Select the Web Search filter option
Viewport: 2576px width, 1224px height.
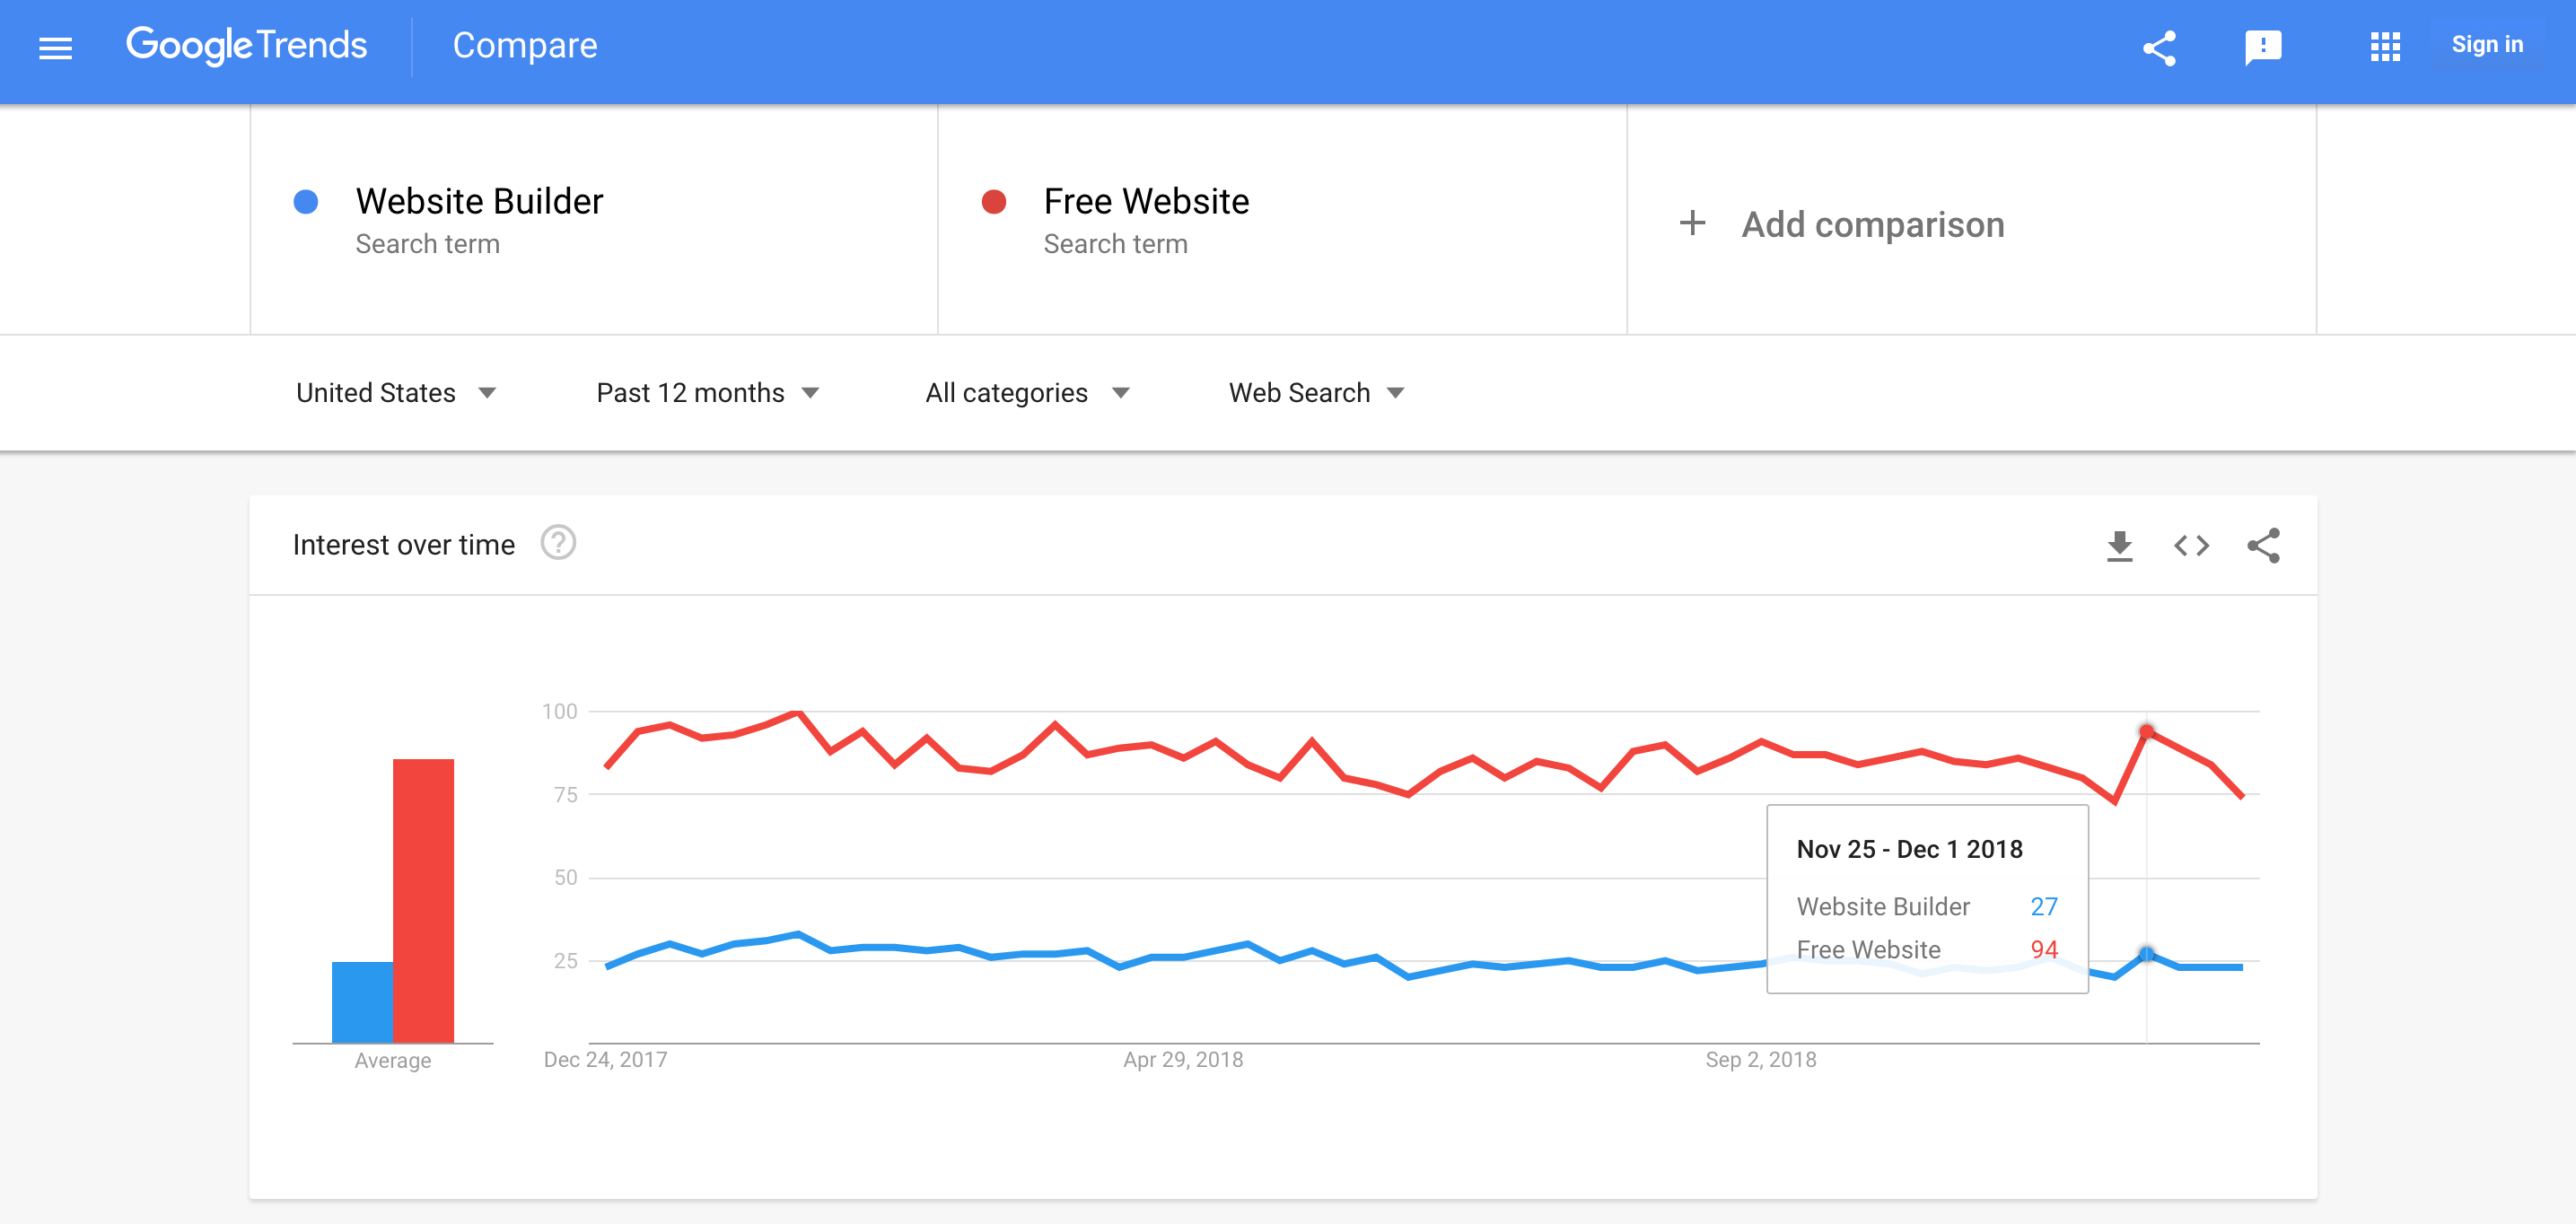(1312, 394)
